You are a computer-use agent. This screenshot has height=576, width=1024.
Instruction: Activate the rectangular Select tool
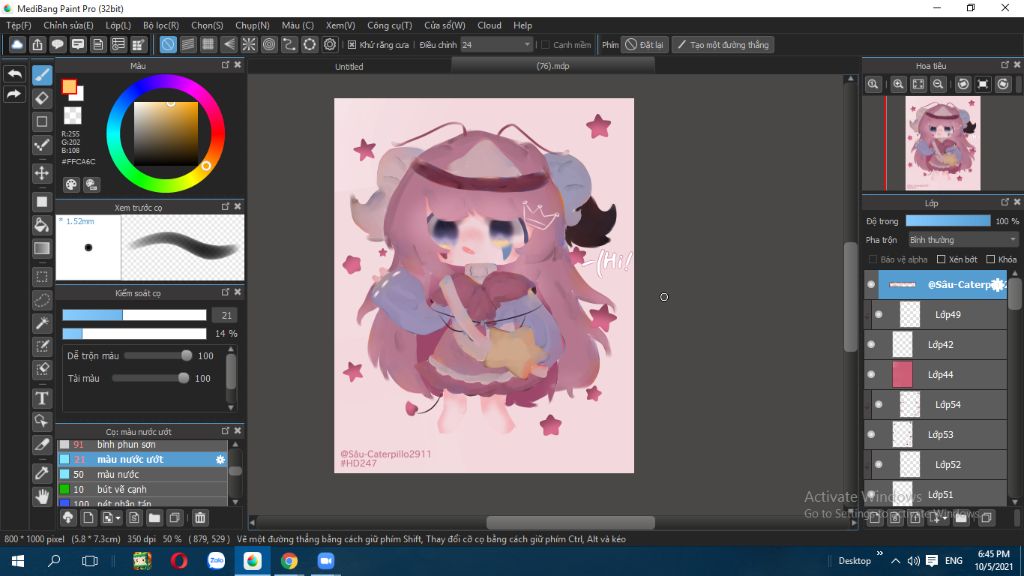pos(42,277)
